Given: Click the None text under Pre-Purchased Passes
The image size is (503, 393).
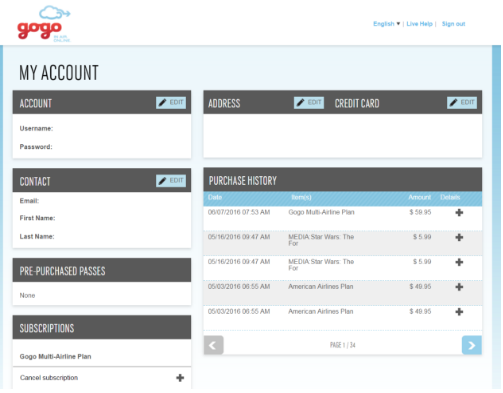Looking at the screenshot, I should point(27,296).
